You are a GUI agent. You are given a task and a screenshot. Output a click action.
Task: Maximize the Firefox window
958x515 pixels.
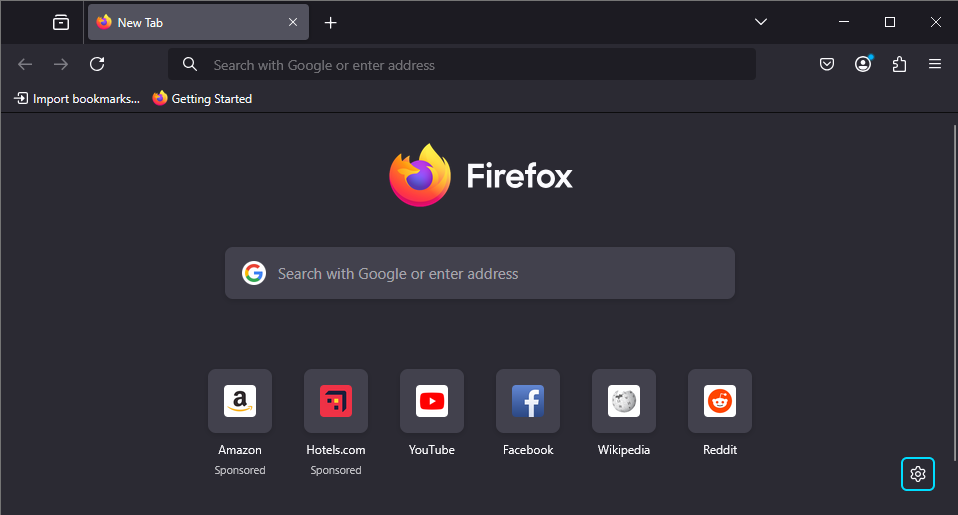(890, 22)
